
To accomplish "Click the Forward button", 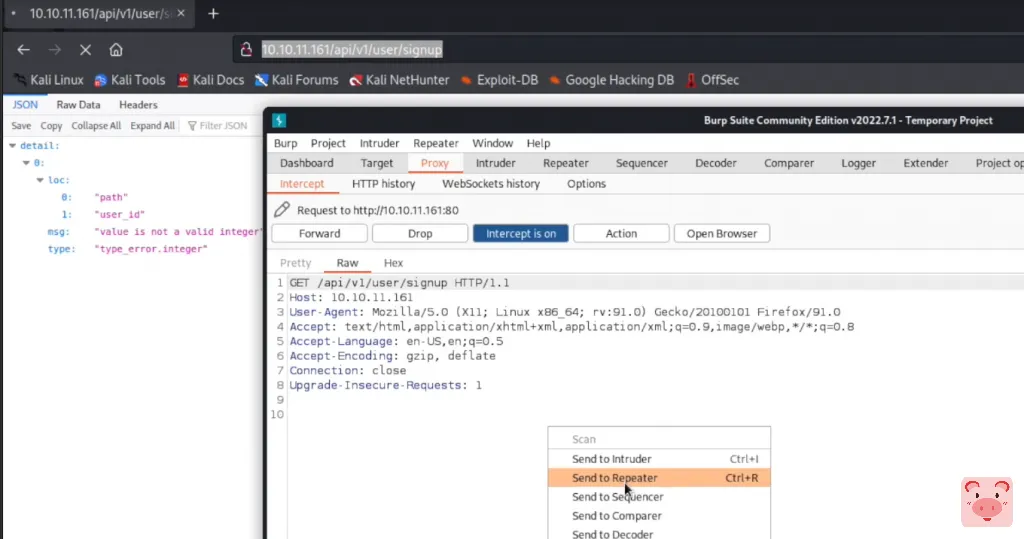I will (319, 233).
